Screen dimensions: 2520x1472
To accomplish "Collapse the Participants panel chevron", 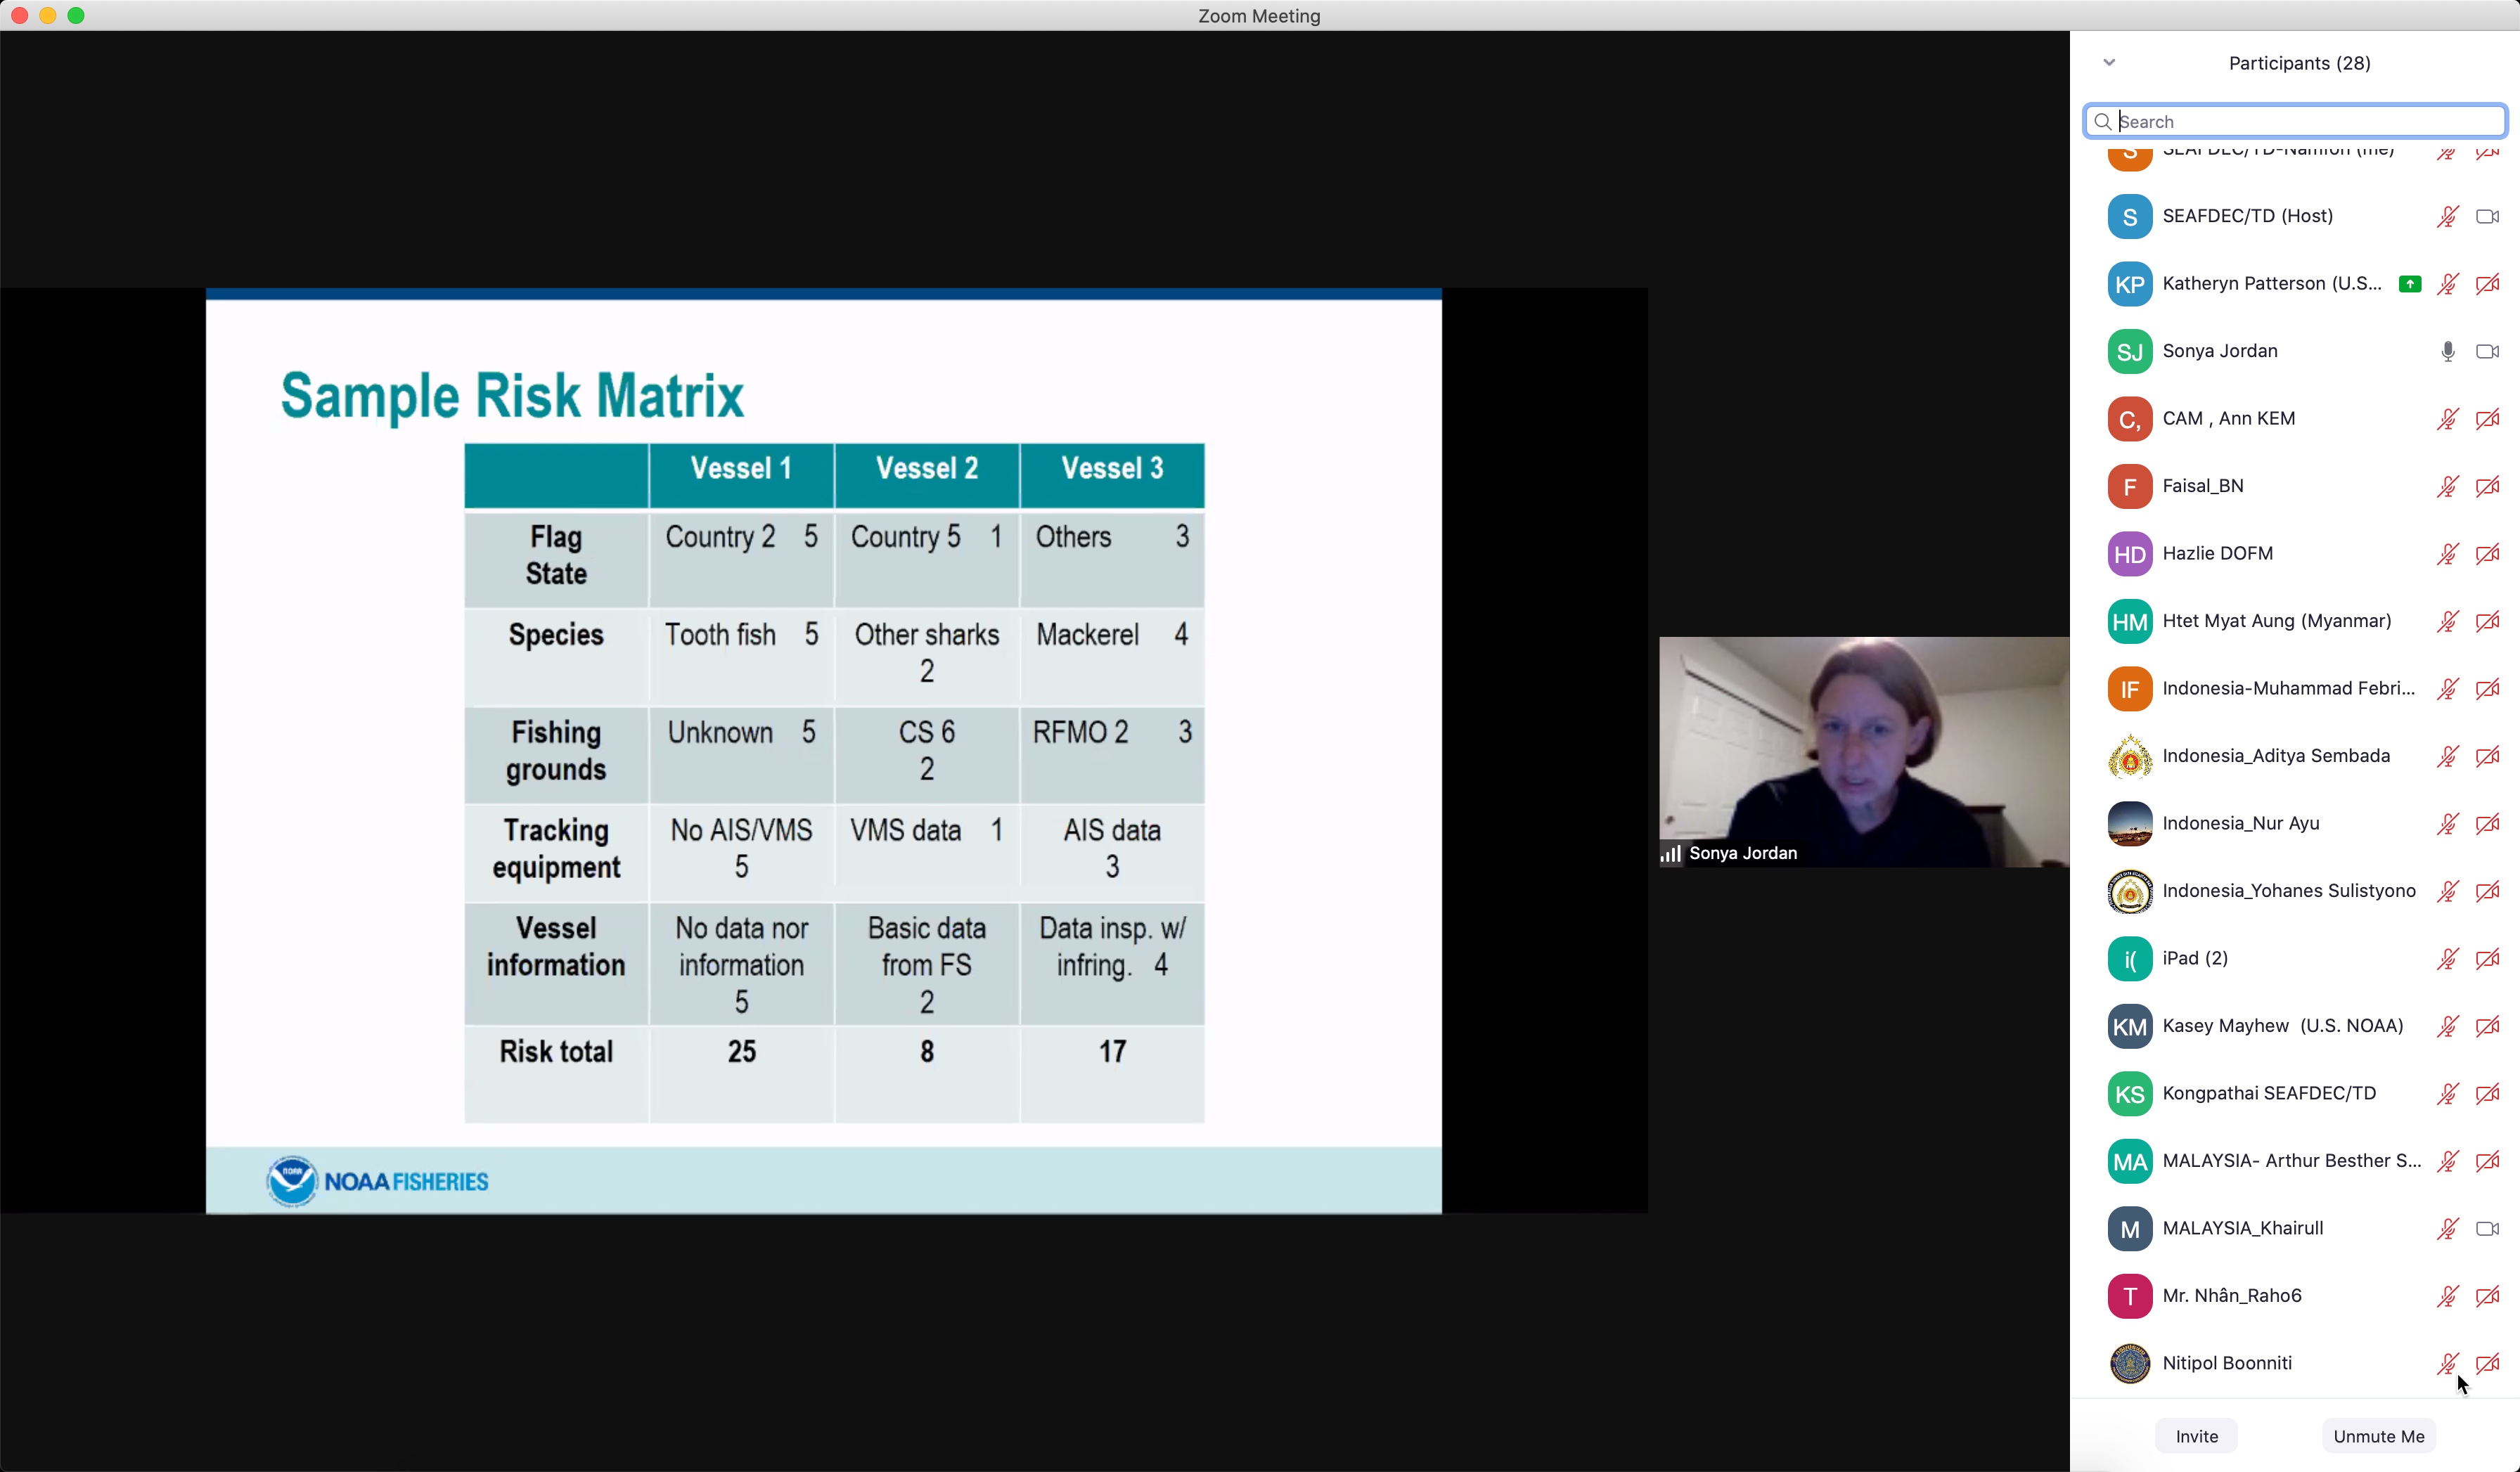I will (2109, 63).
